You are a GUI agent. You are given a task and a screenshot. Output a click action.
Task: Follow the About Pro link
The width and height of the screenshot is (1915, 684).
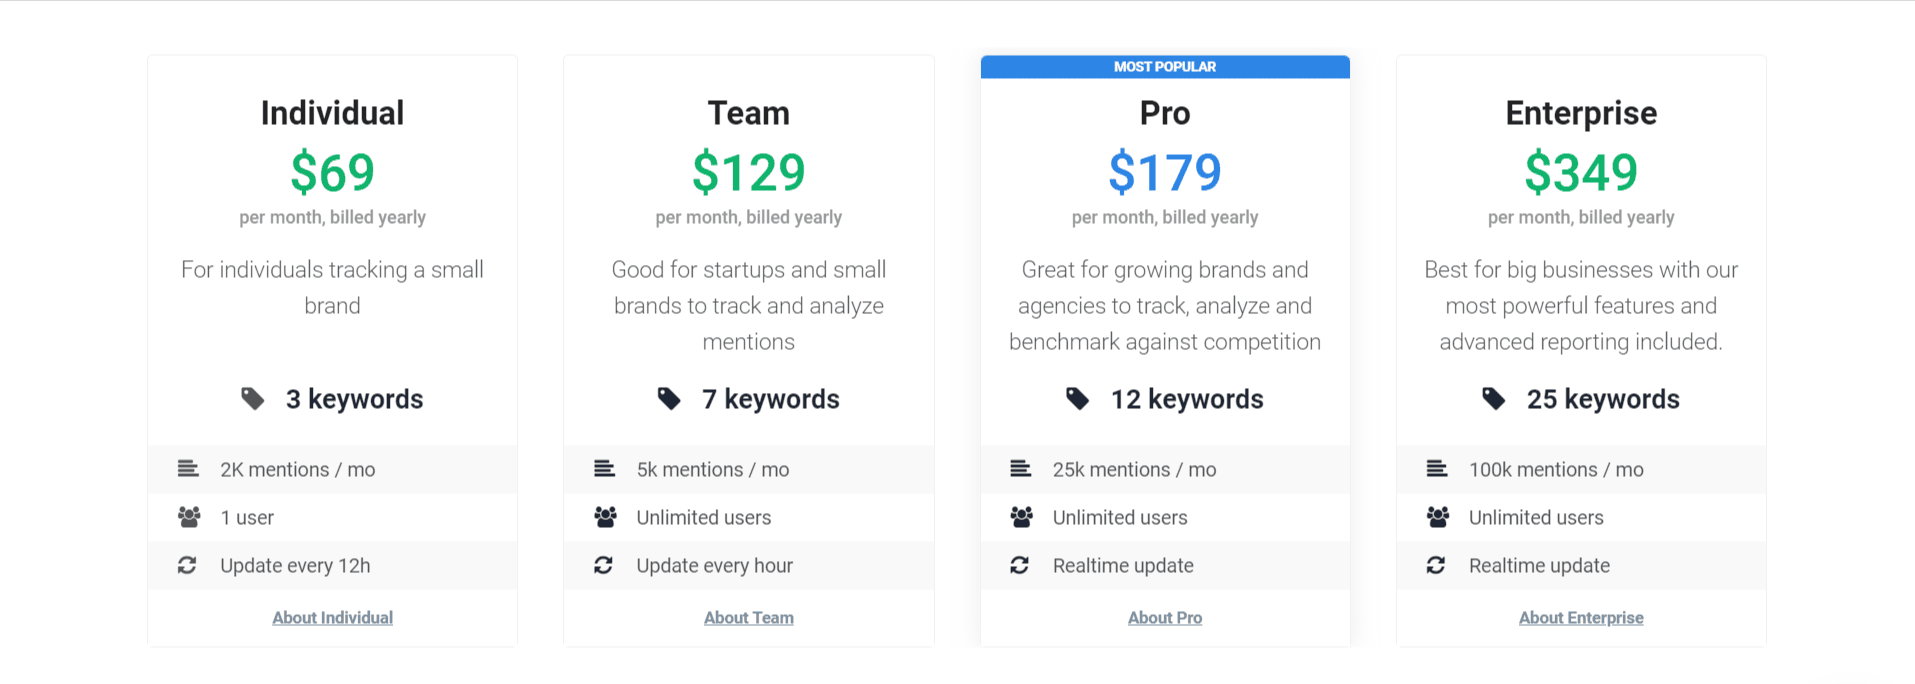pos(1165,618)
